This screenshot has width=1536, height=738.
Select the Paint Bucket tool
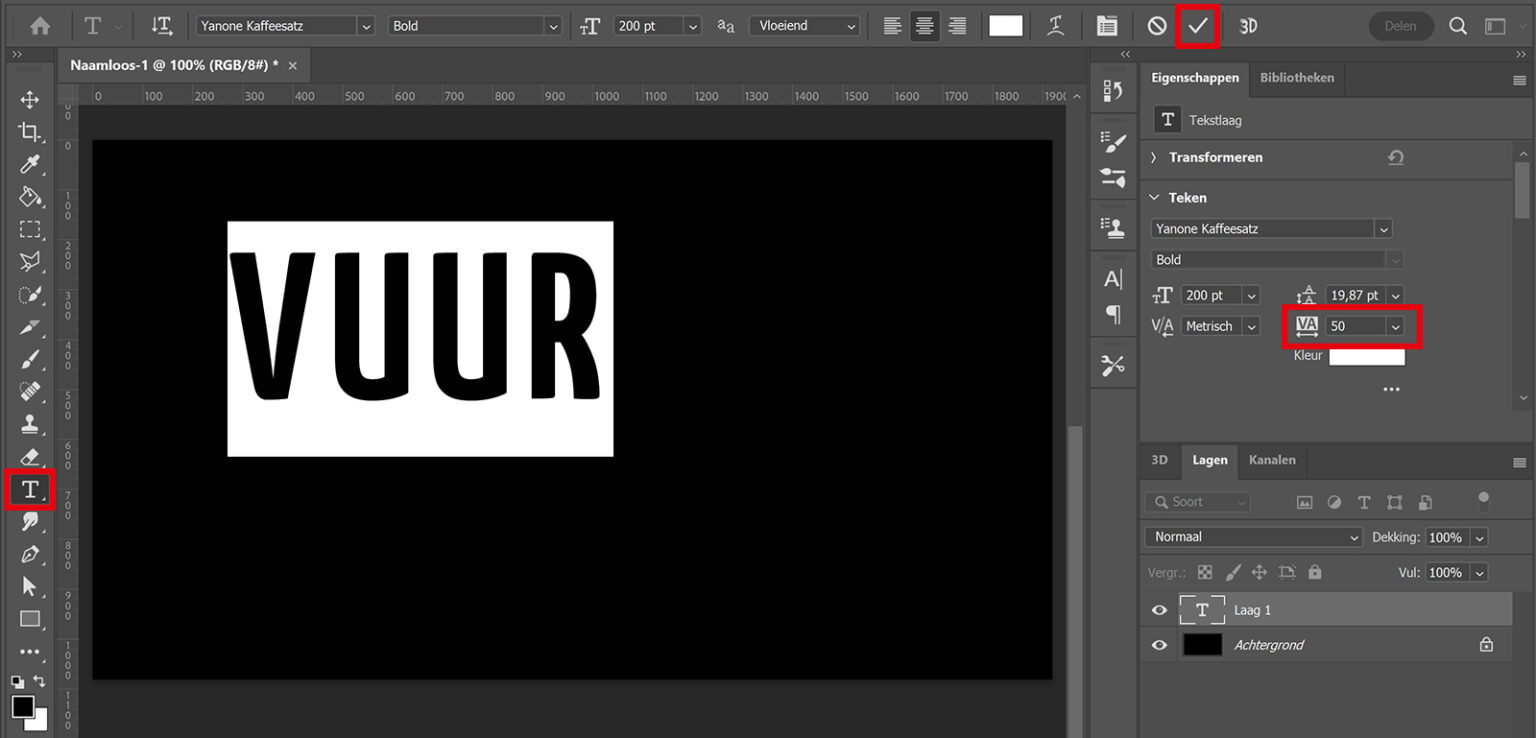click(x=30, y=197)
